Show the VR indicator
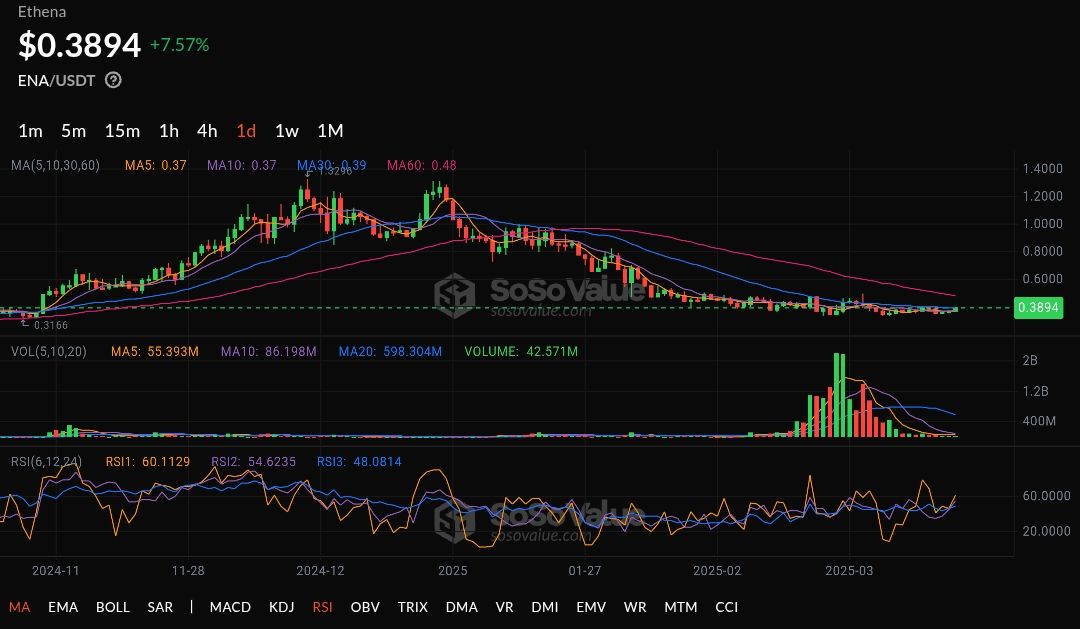Viewport: 1080px width, 629px height. point(504,607)
